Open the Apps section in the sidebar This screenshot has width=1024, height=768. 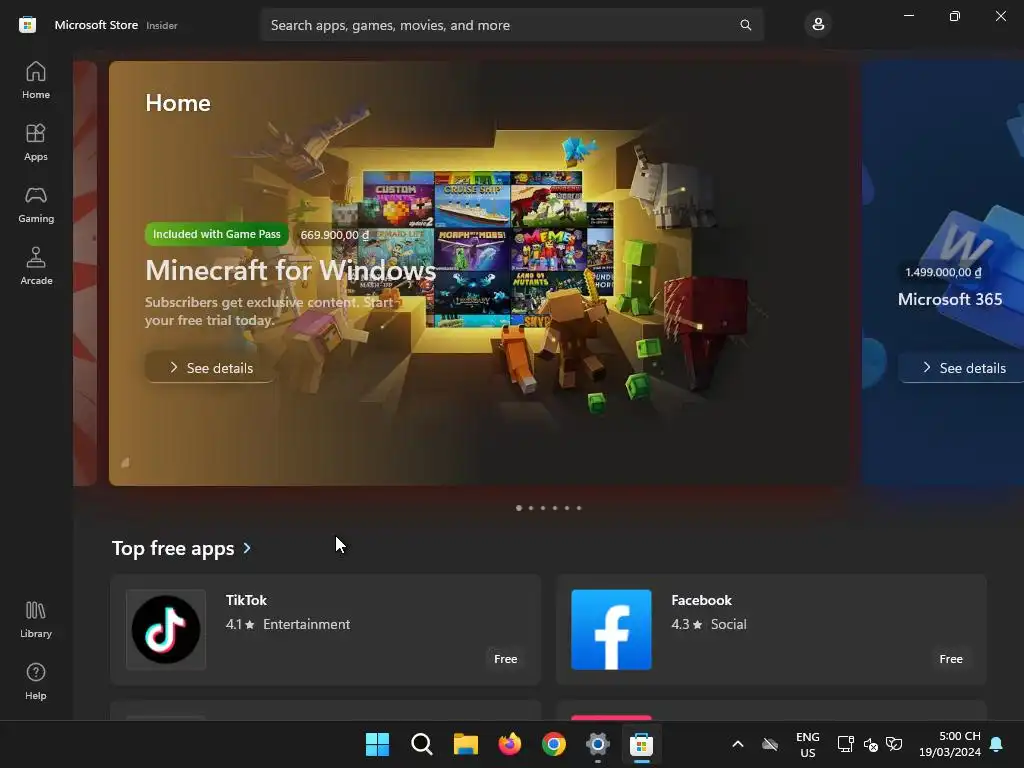tap(36, 142)
